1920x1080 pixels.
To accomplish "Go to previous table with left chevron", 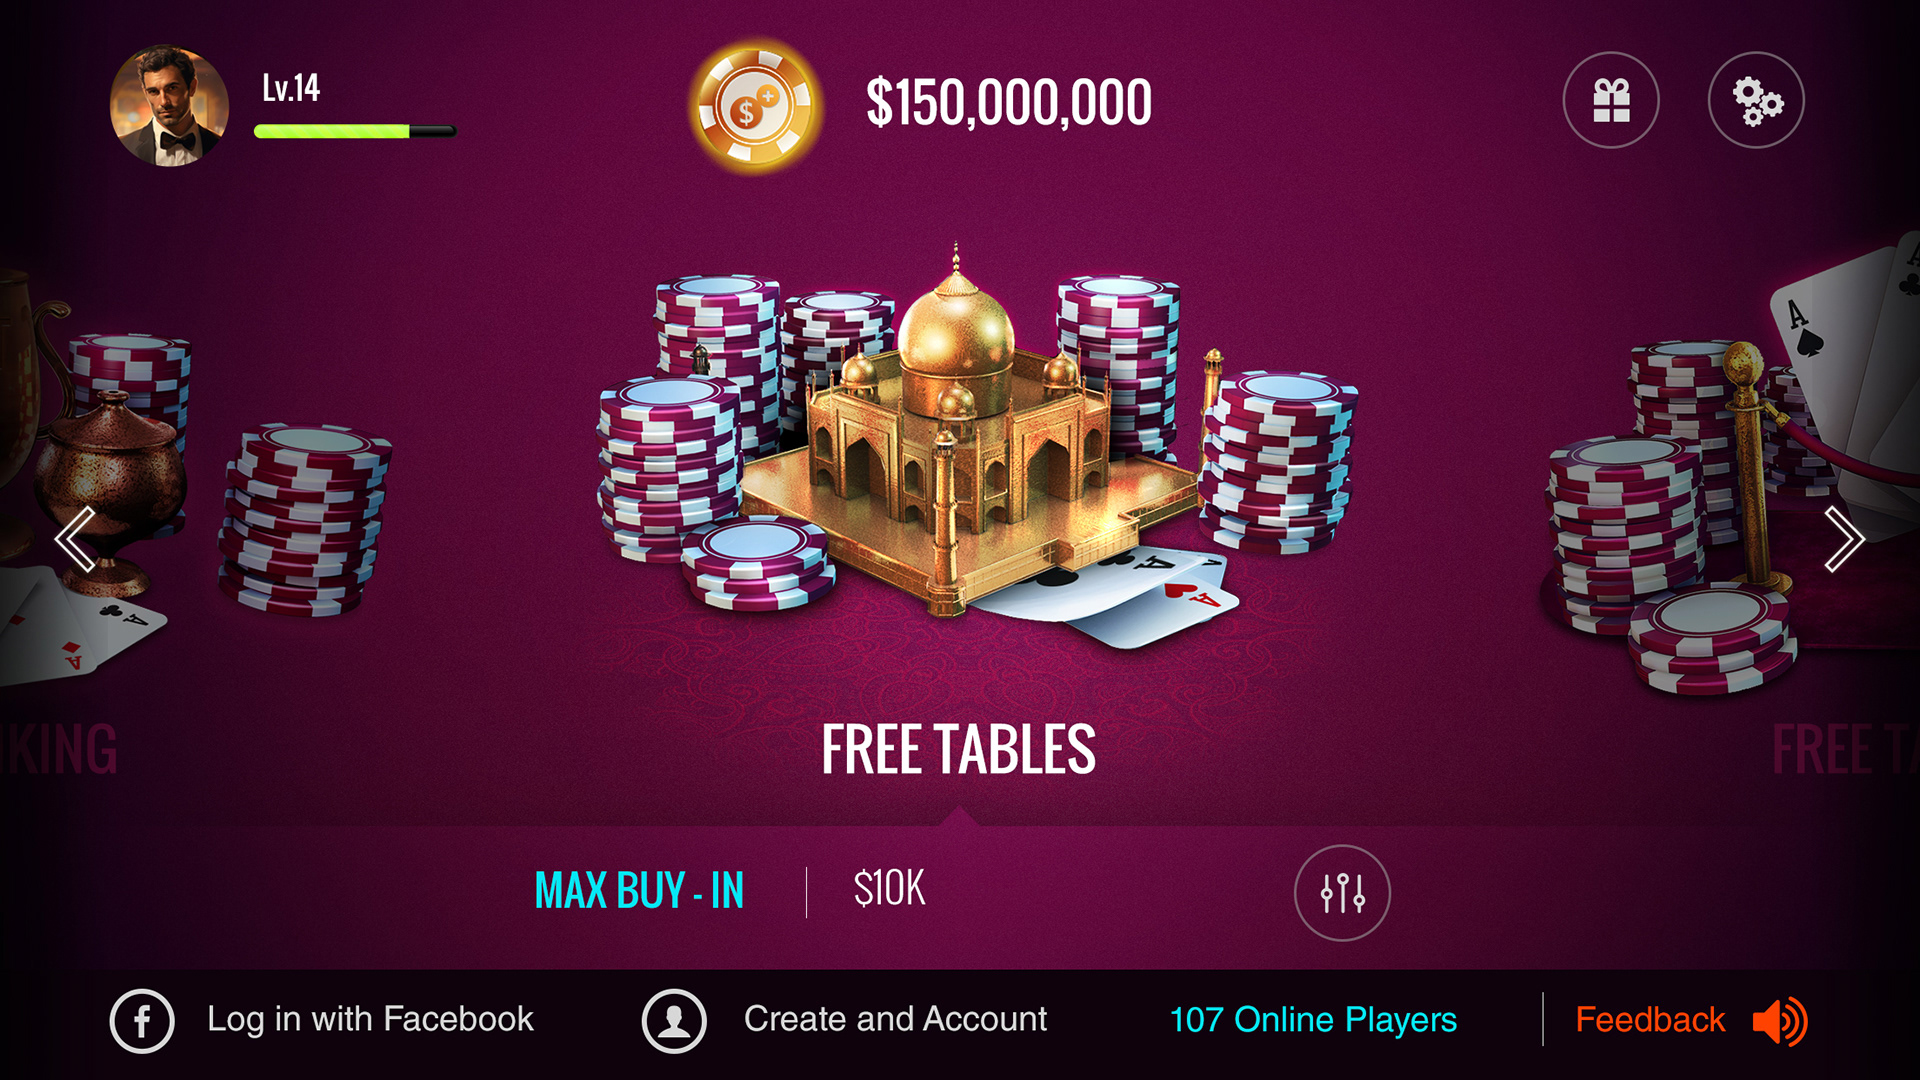I will coord(75,539).
